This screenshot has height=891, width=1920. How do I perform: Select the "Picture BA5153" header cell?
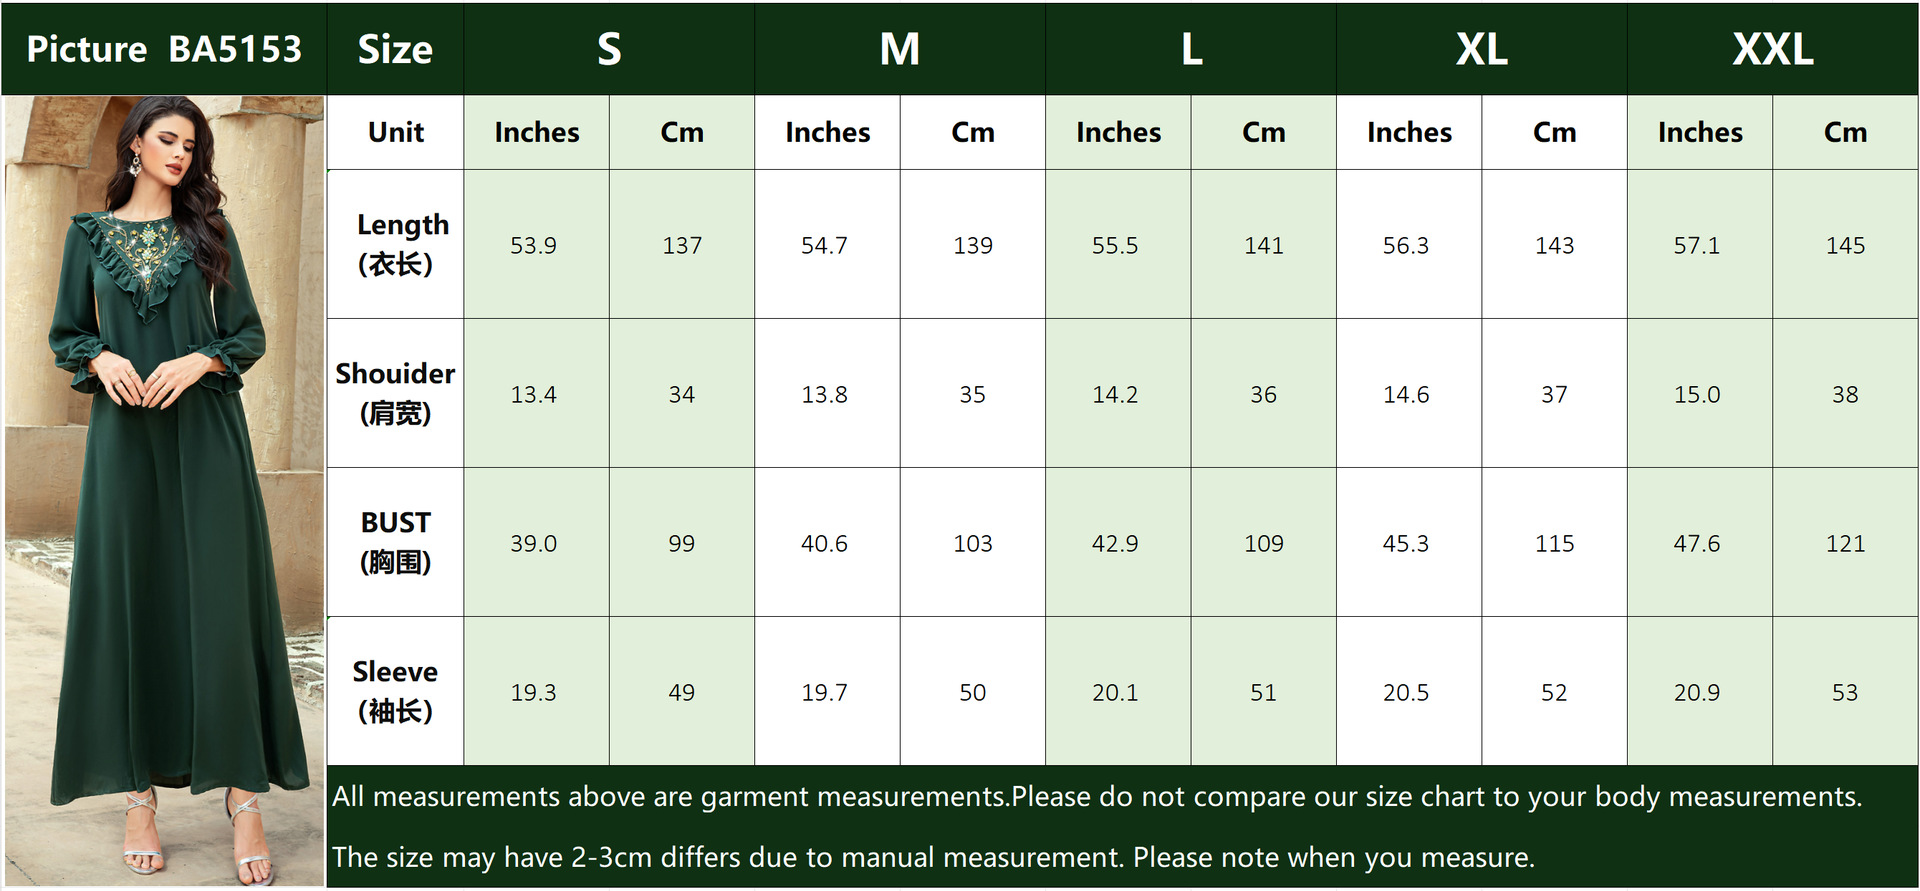(164, 49)
